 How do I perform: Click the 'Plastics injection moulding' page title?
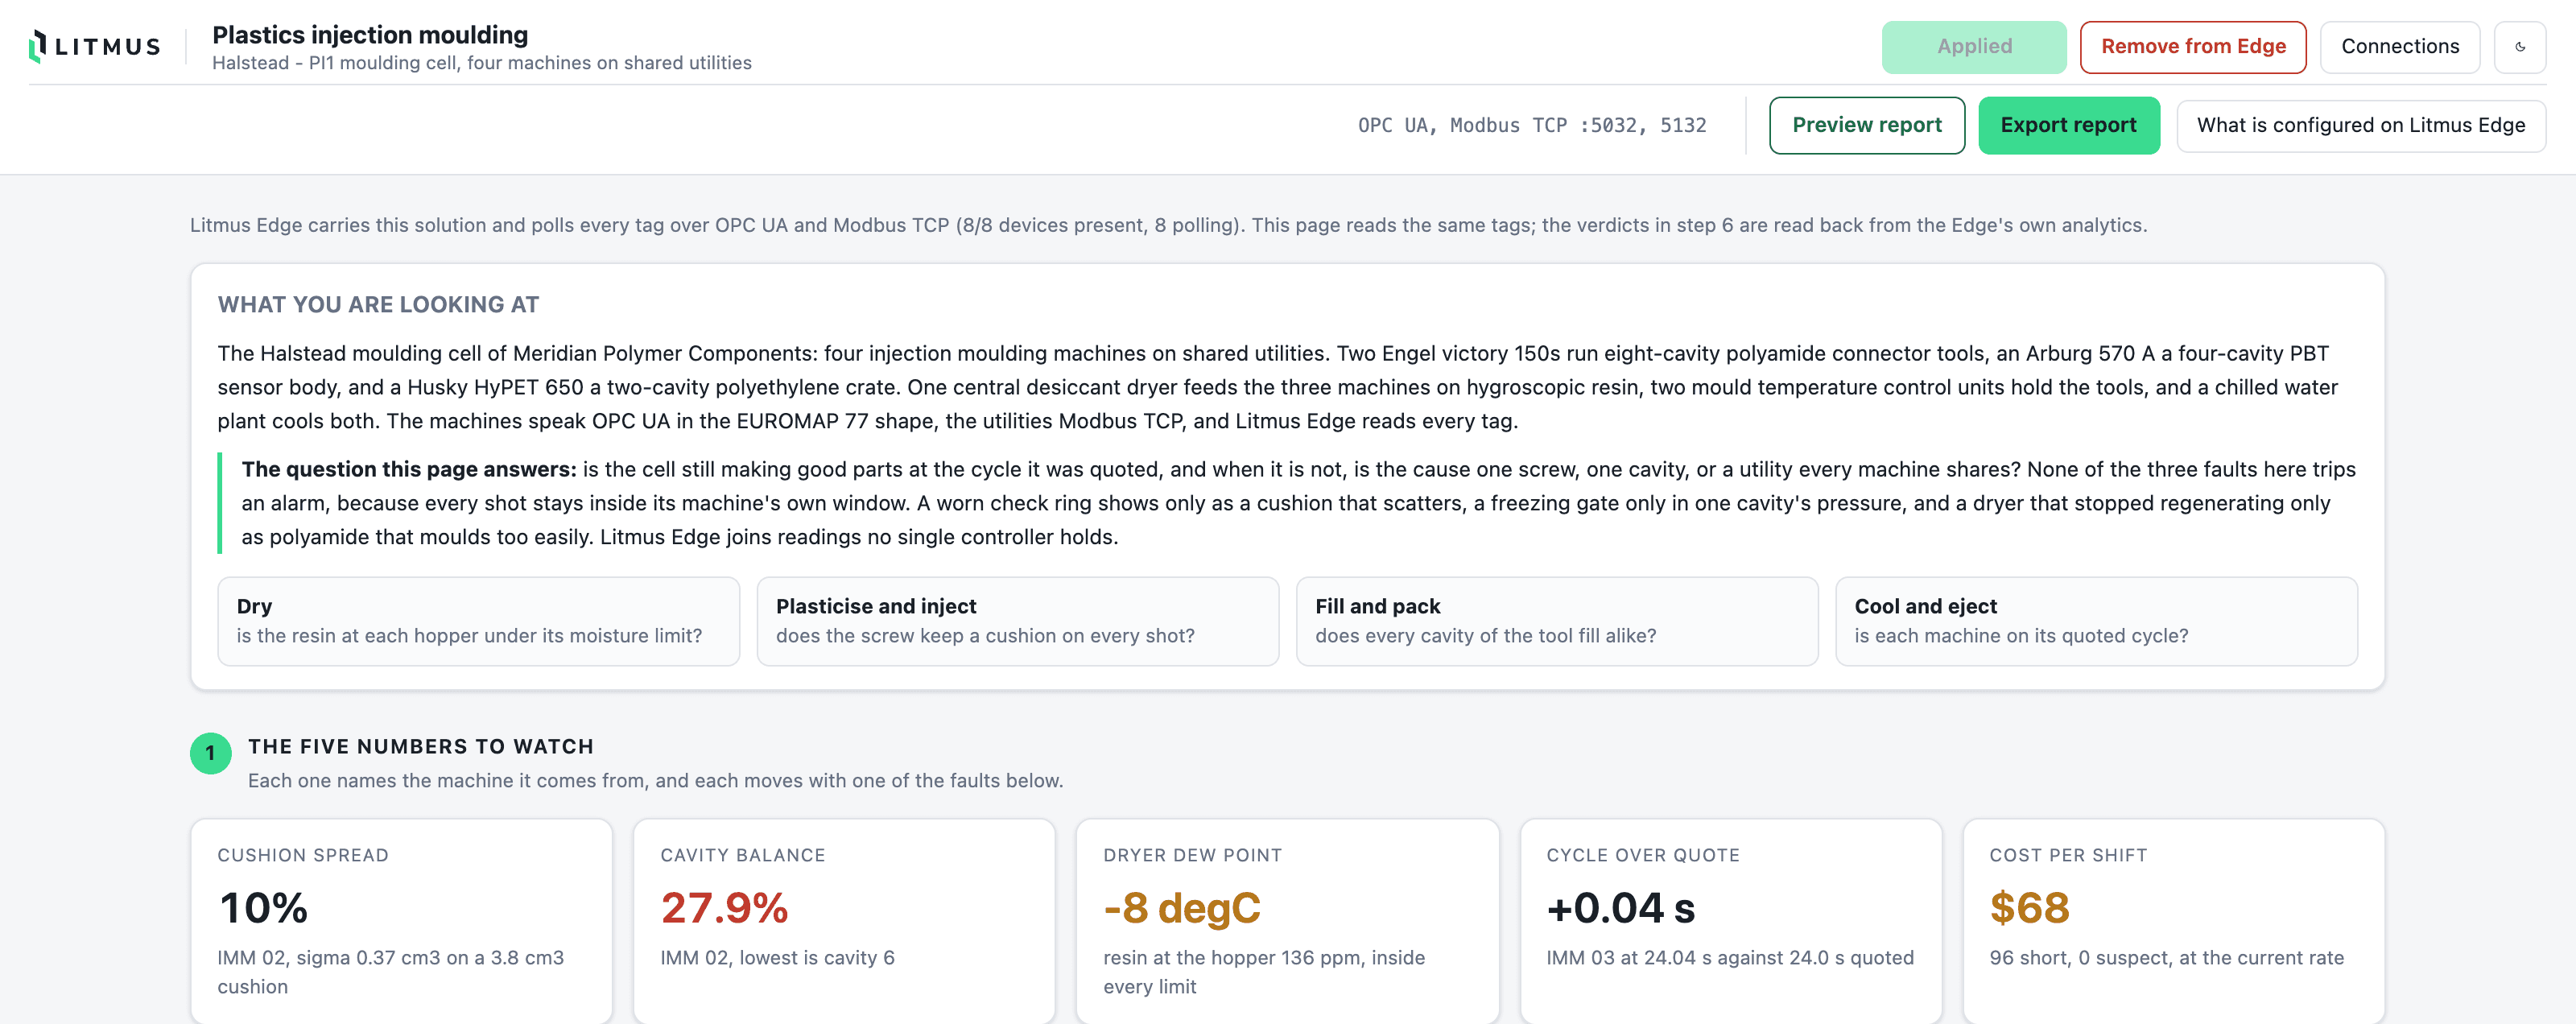370,35
